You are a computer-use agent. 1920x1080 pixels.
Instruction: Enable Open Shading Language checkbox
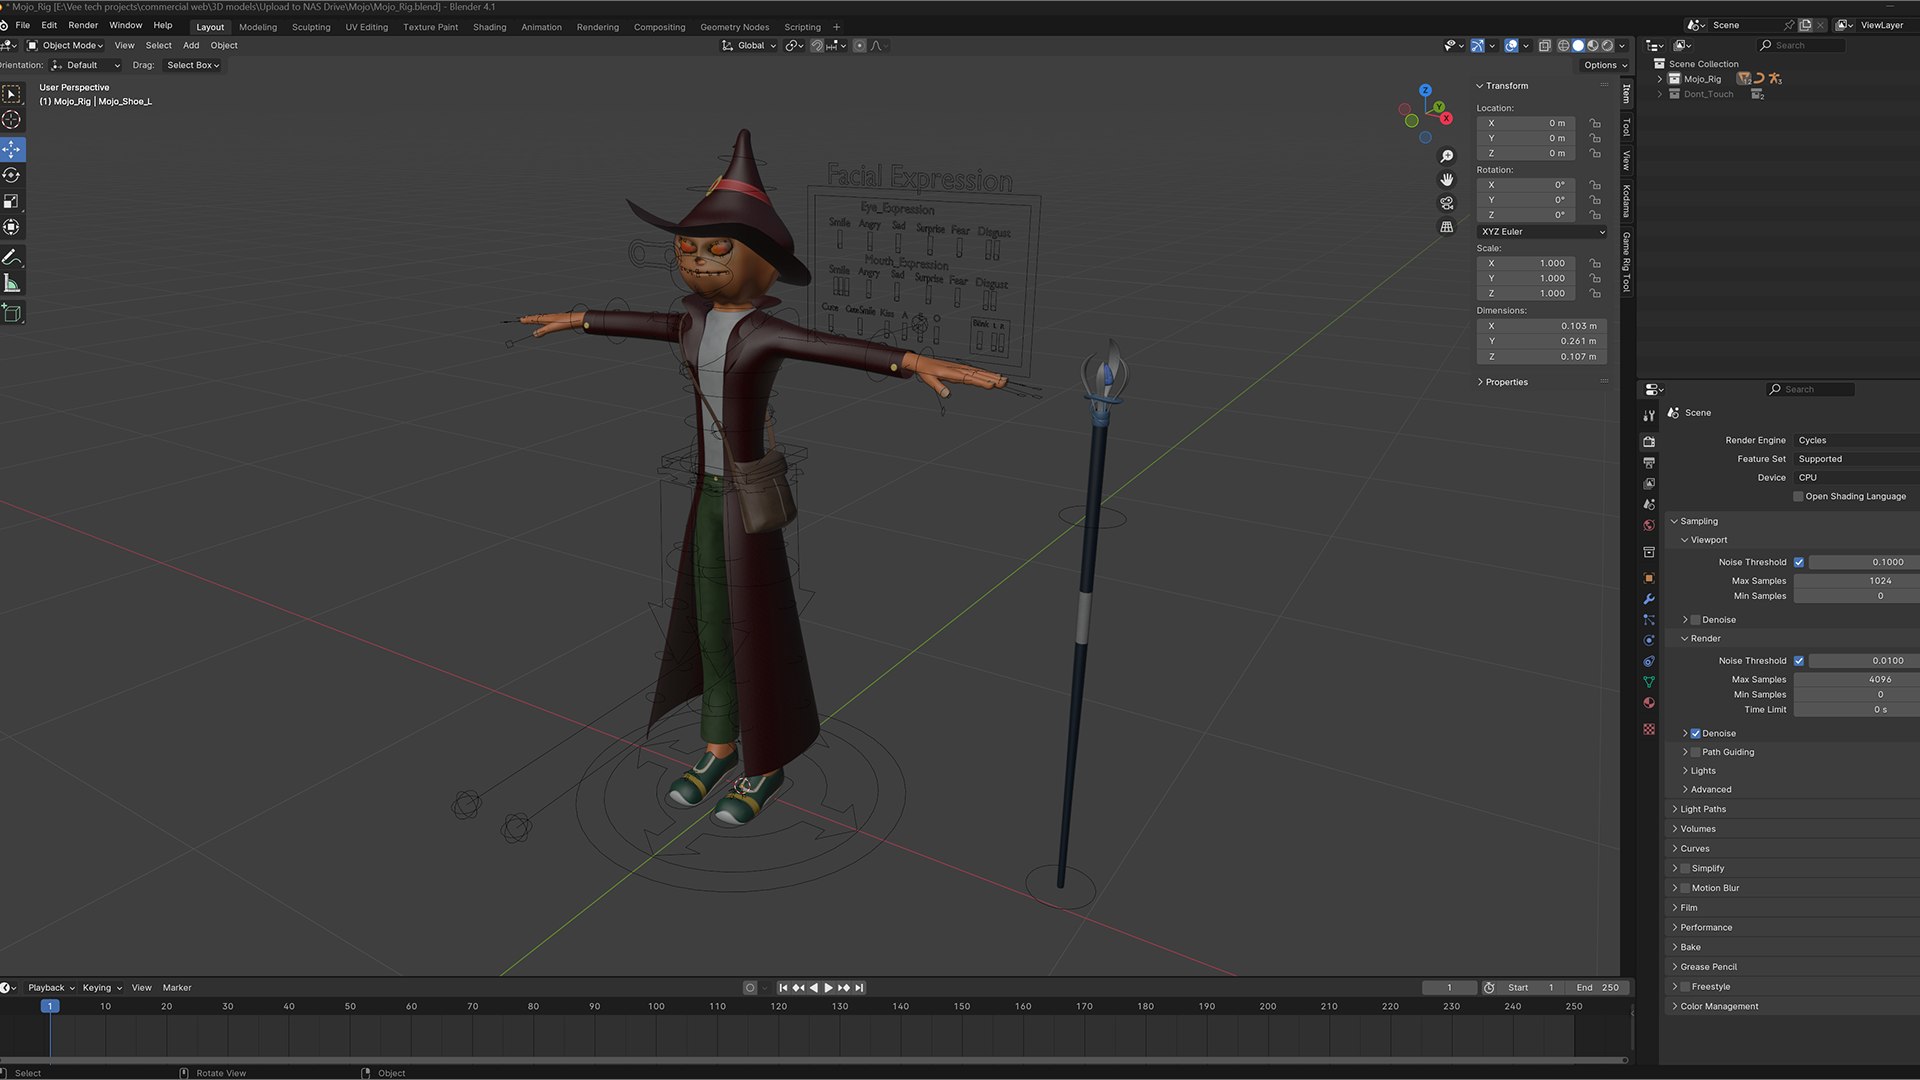(1798, 497)
